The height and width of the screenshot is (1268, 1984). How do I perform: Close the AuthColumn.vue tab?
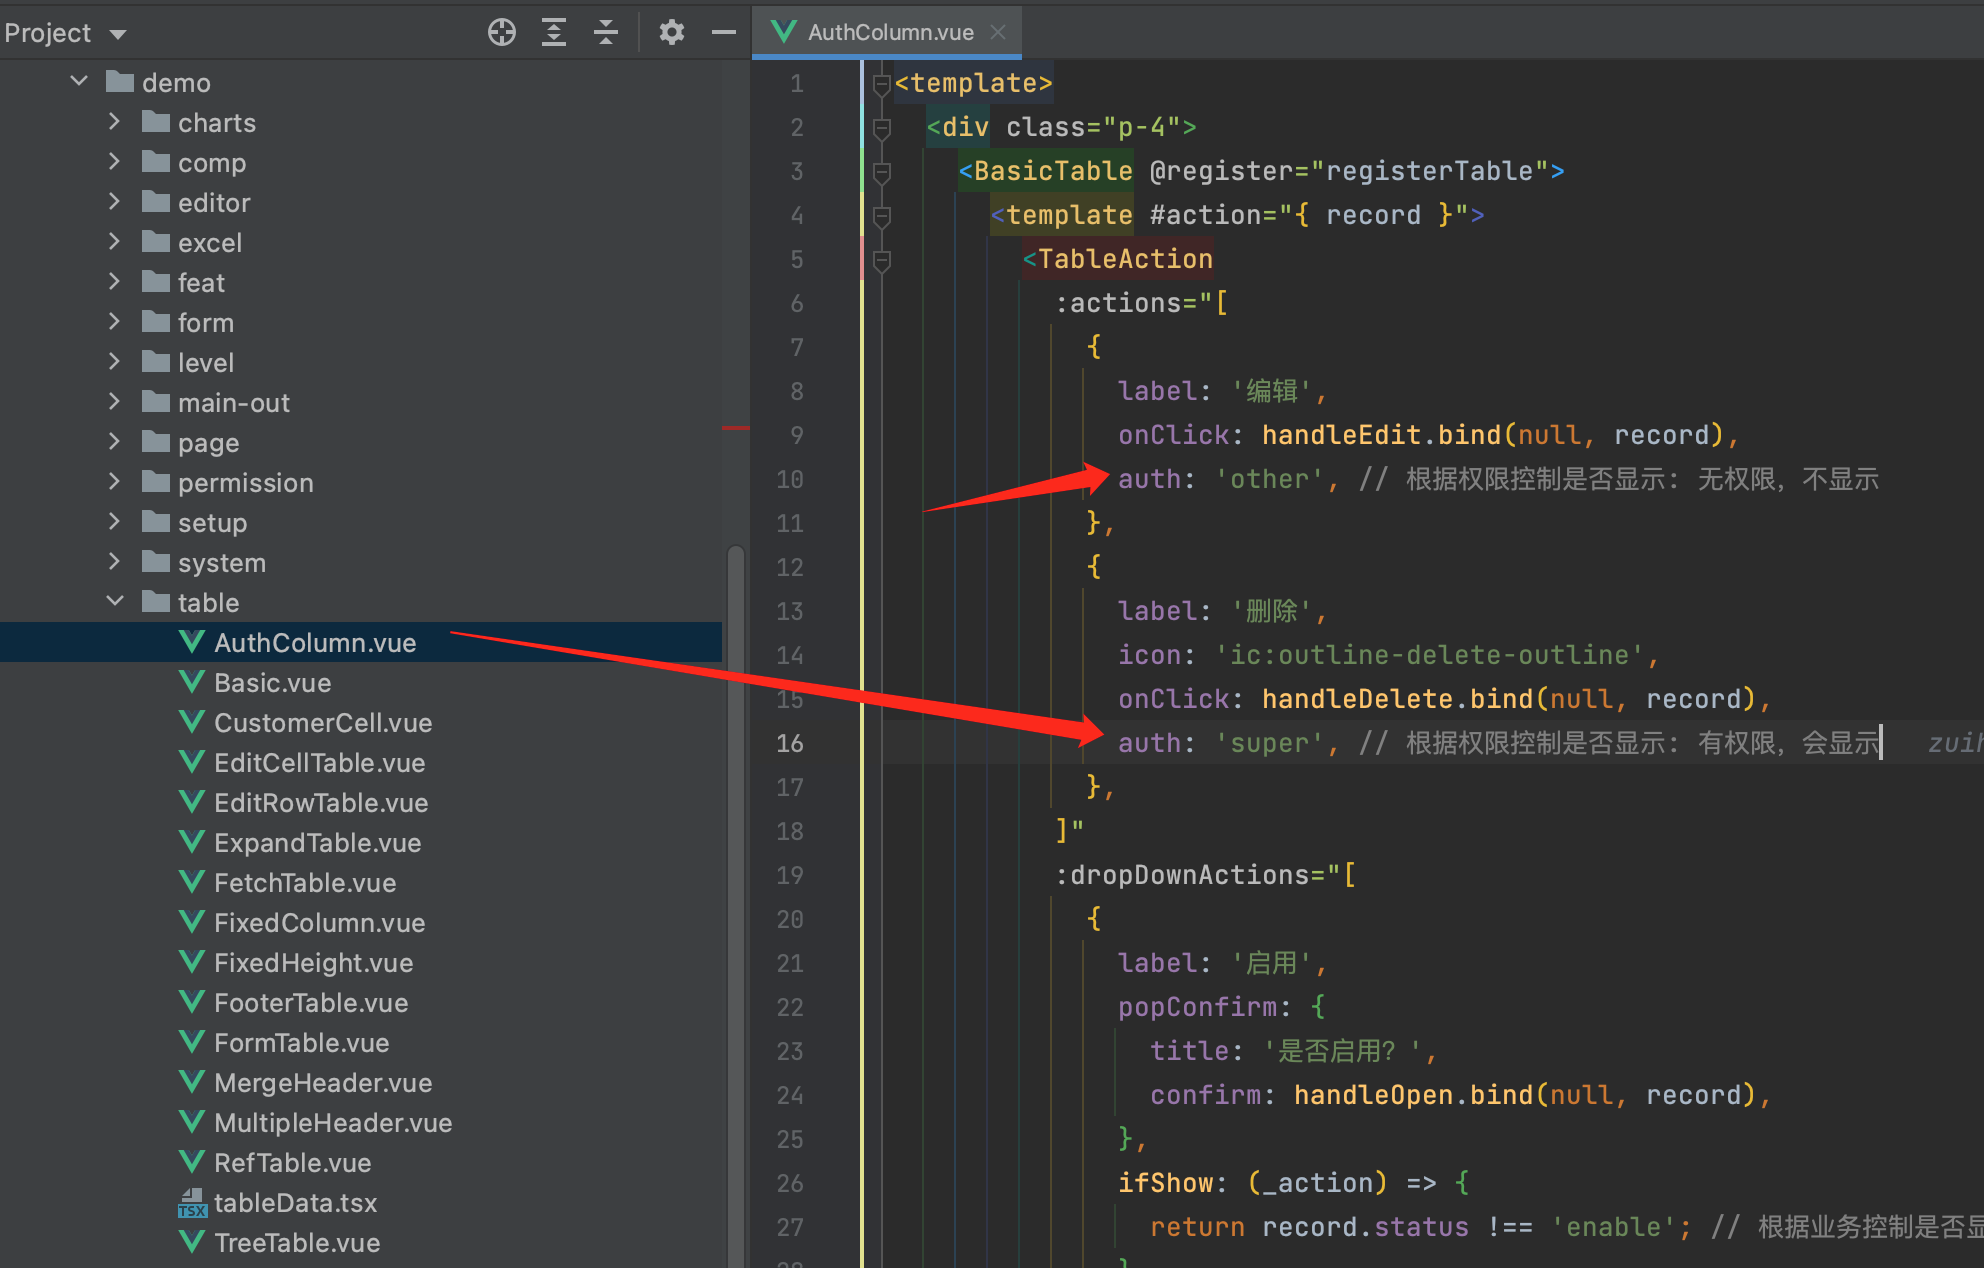(997, 31)
